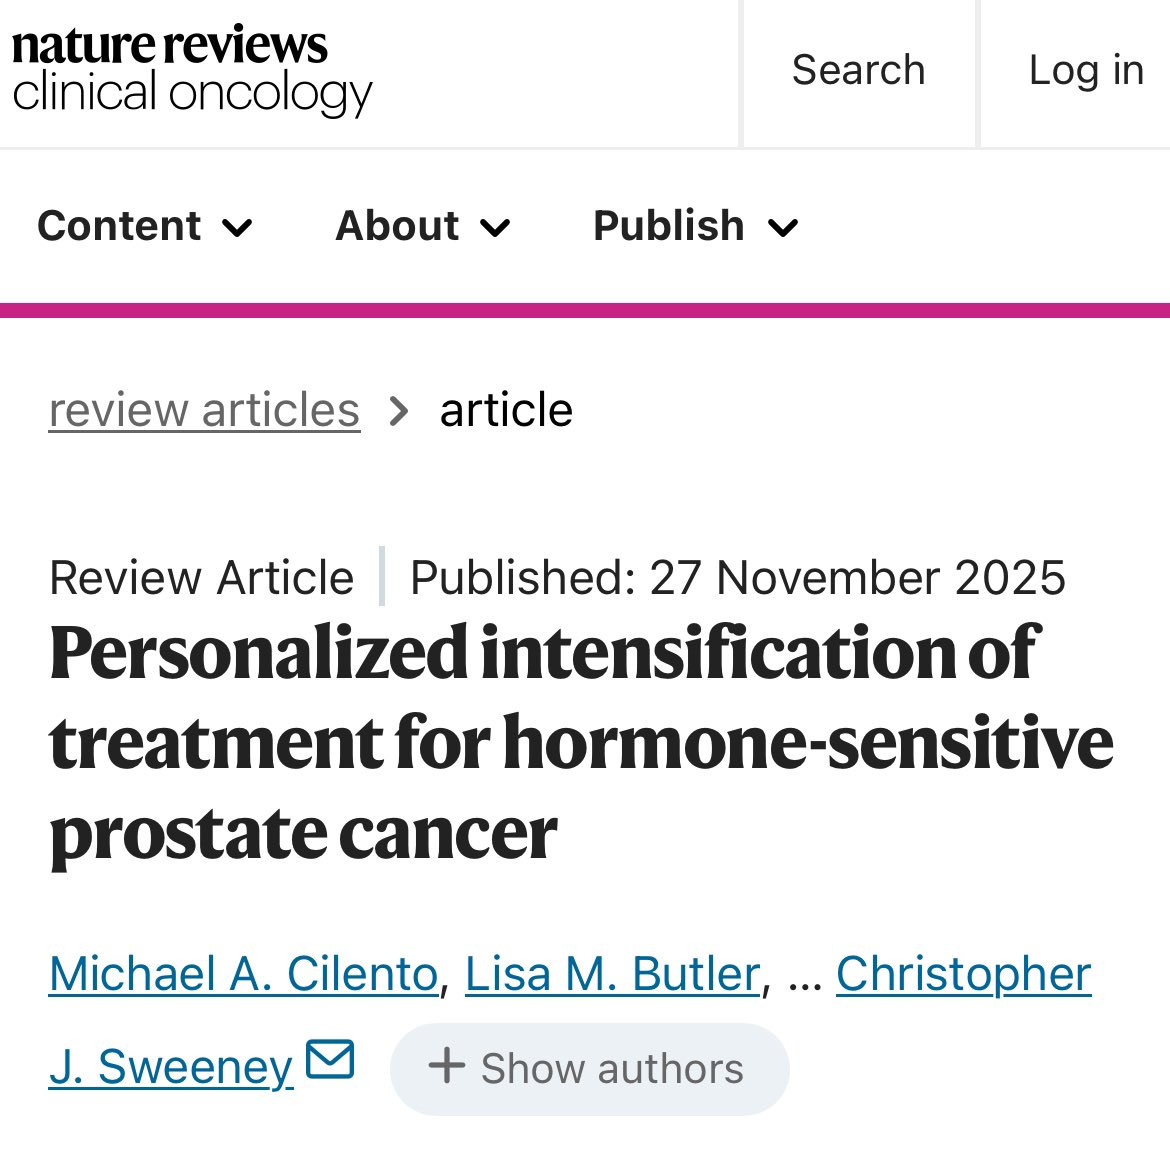Select Log in at top right
Viewport: 1170px width, 1163px height.
[1086, 72]
